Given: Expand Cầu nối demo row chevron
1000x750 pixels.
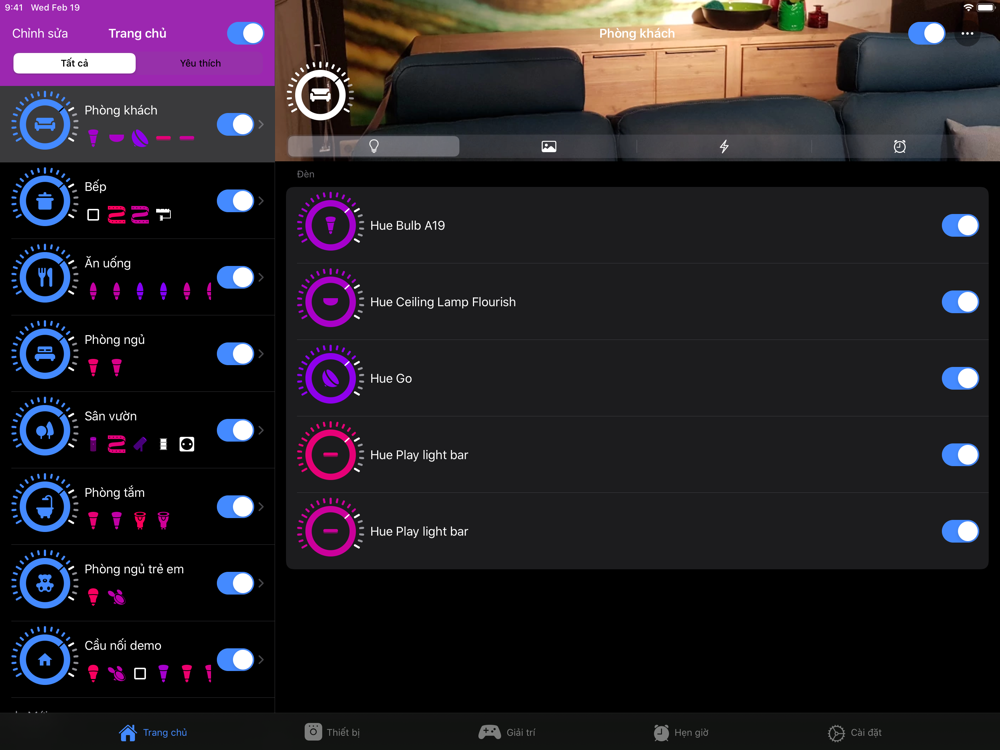Looking at the screenshot, I should (261, 660).
